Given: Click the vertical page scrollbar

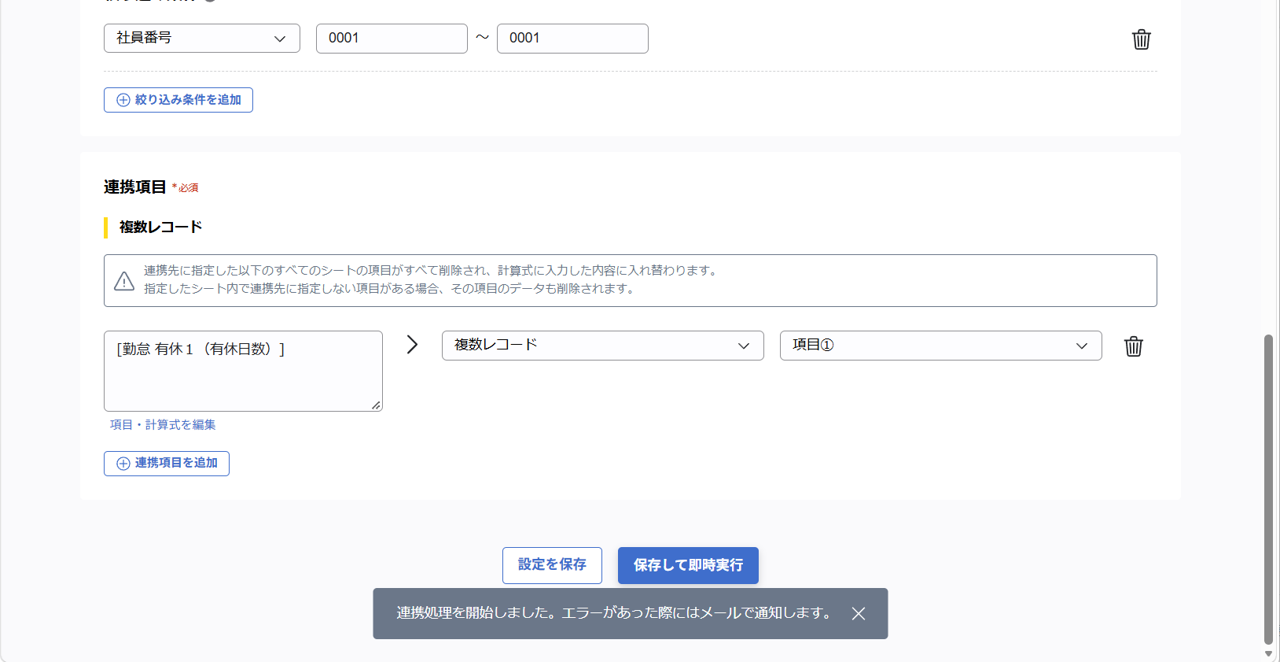Looking at the screenshot, I should coord(1269,488).
